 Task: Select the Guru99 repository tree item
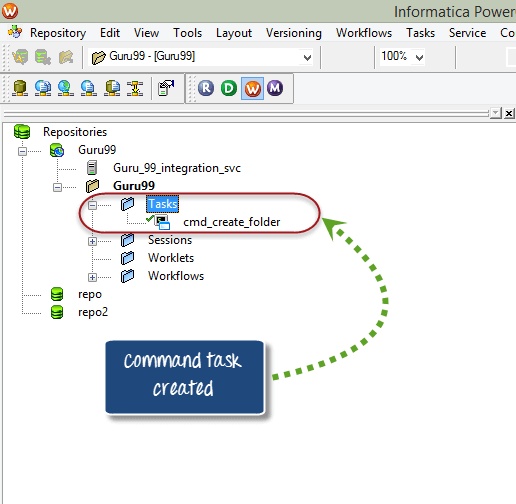click(x=97, y=150)
